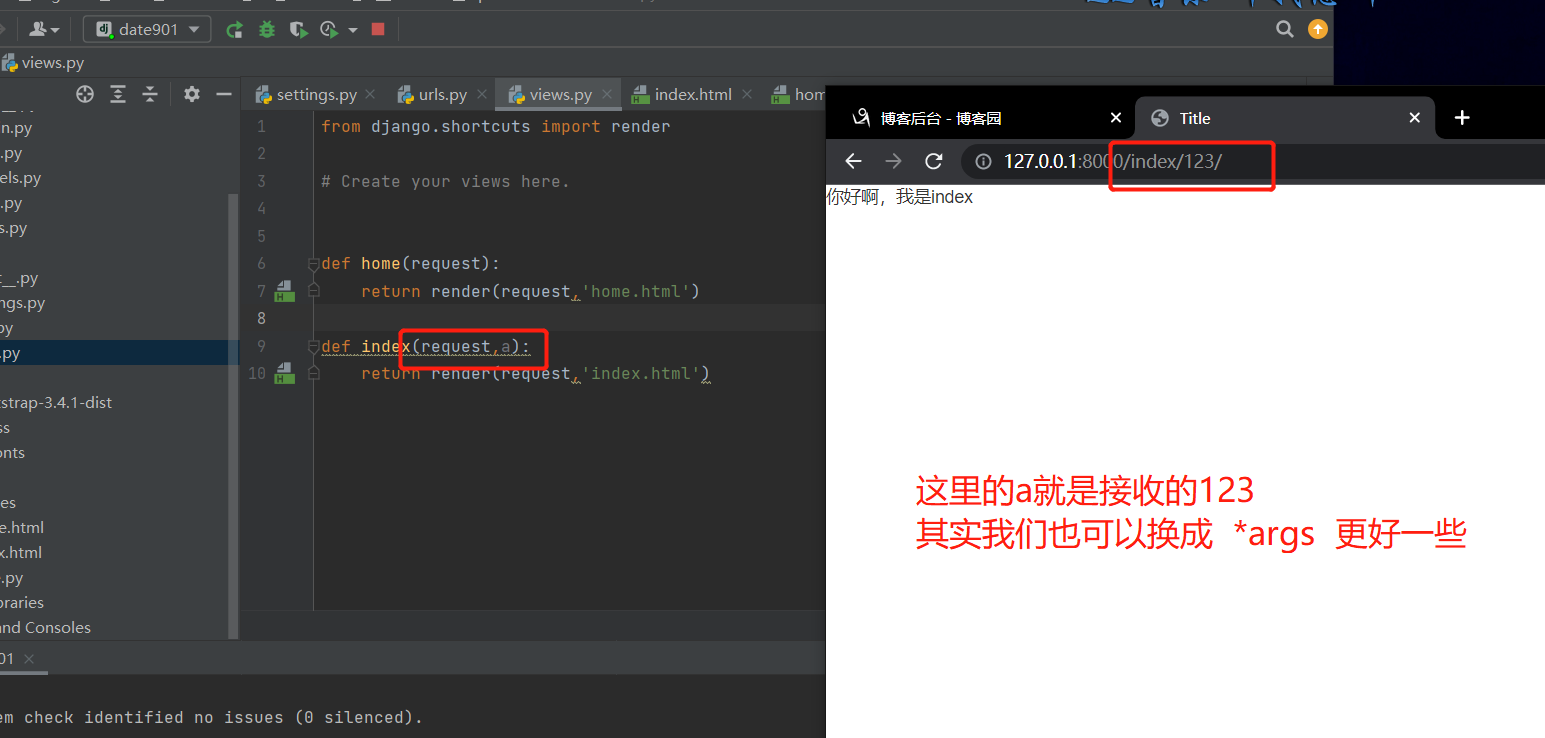Click the green Rerun icon in the toolbar
This screenshot has height=738, width=1545.
234,30
